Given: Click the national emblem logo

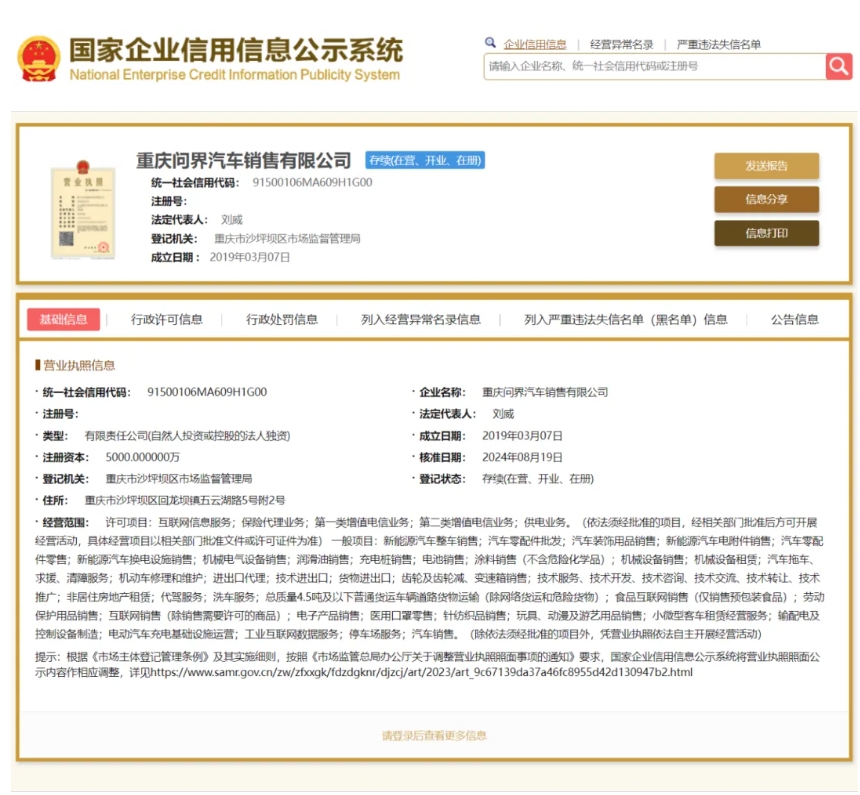Looking at the screenshot, I should (x=38, y=59).
